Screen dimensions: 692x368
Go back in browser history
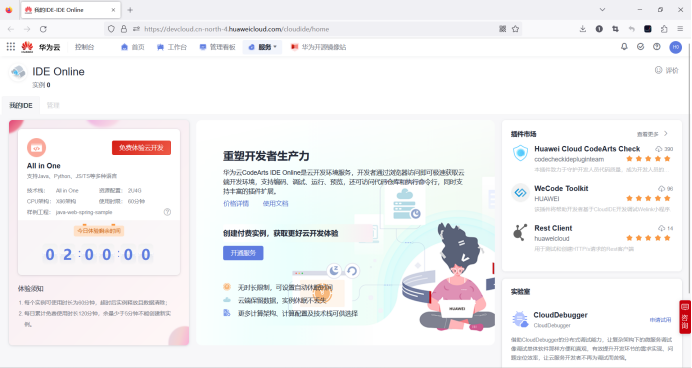coord(11,29)
